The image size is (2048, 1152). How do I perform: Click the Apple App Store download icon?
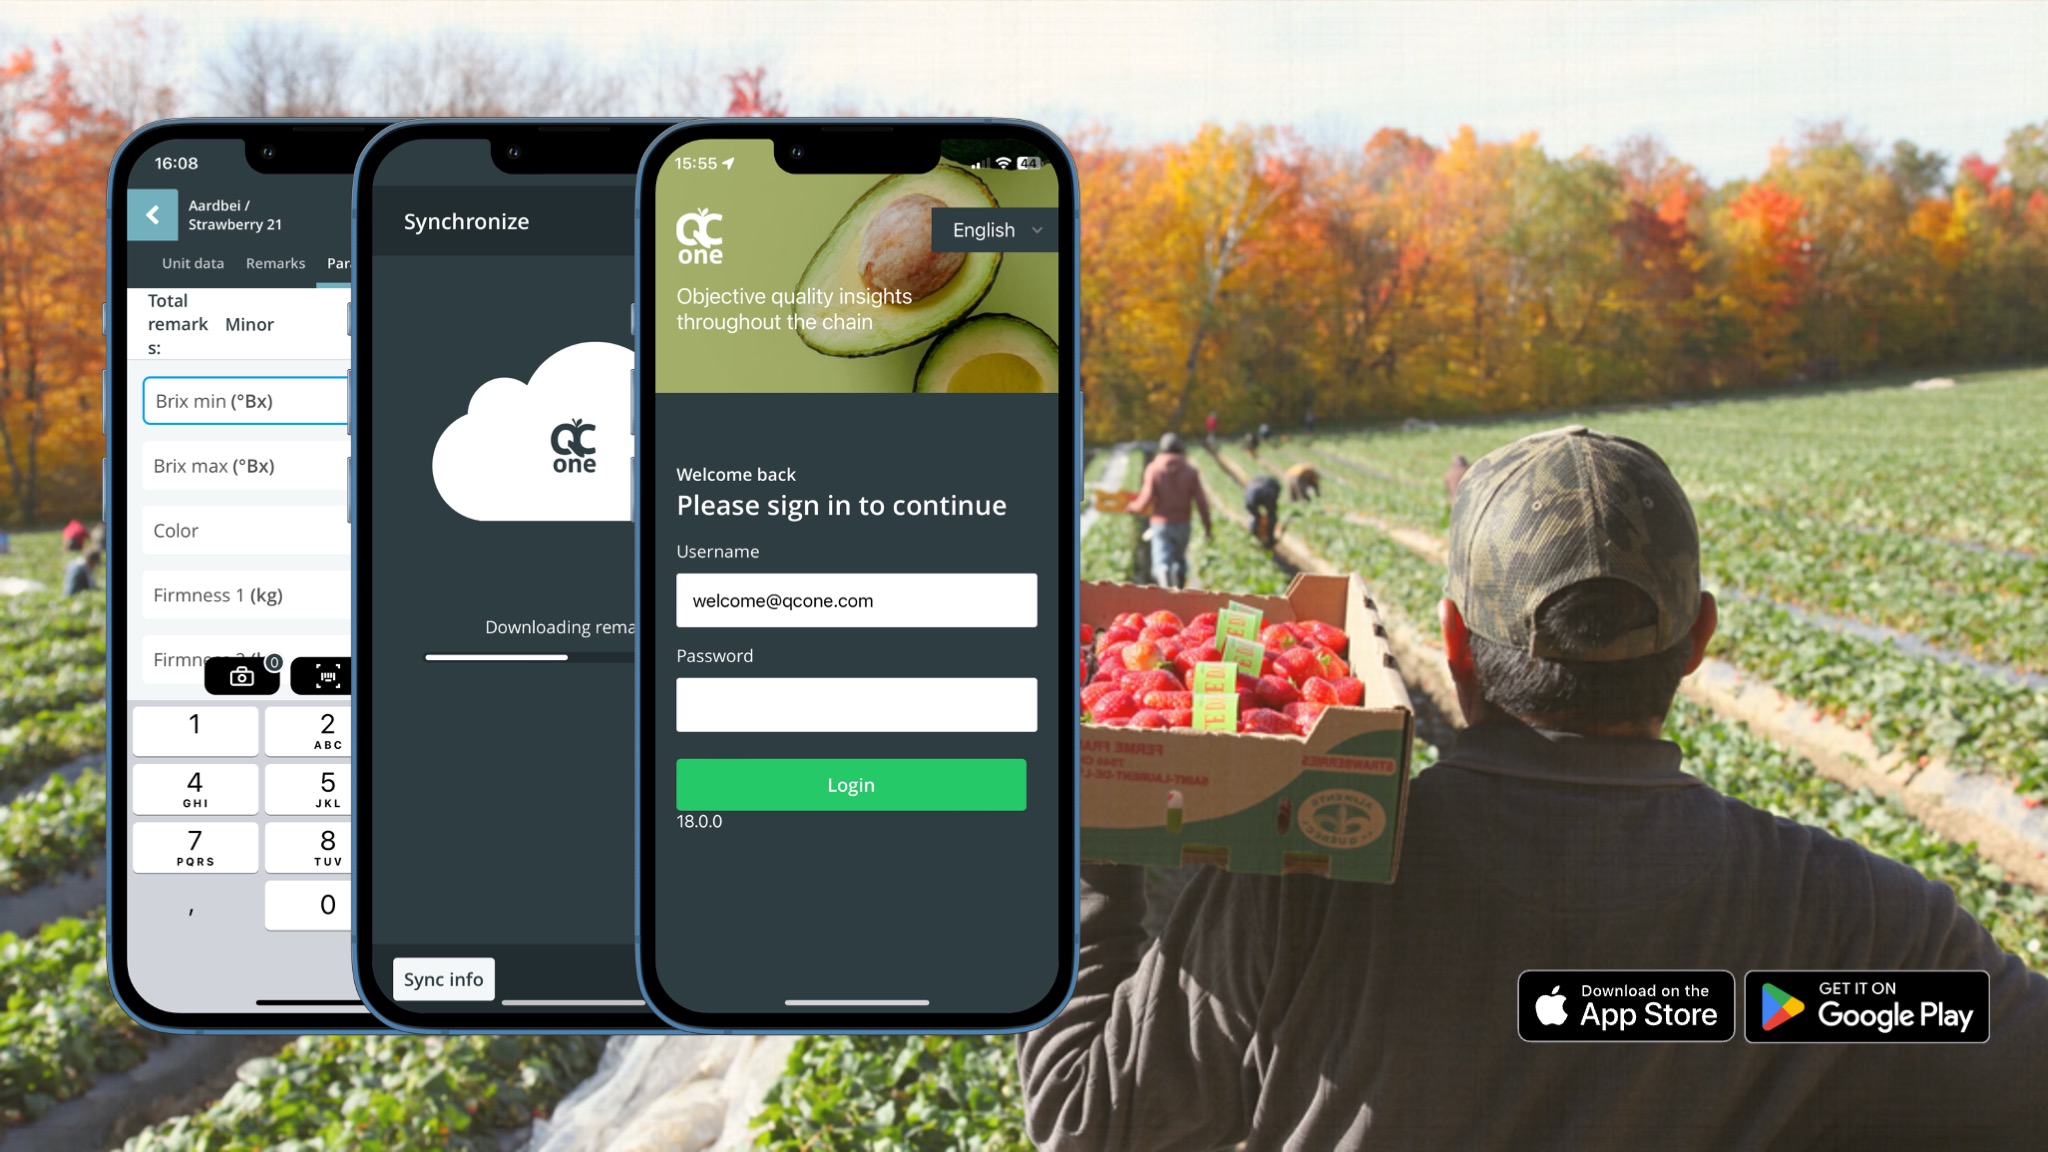coord(1627,1004)
